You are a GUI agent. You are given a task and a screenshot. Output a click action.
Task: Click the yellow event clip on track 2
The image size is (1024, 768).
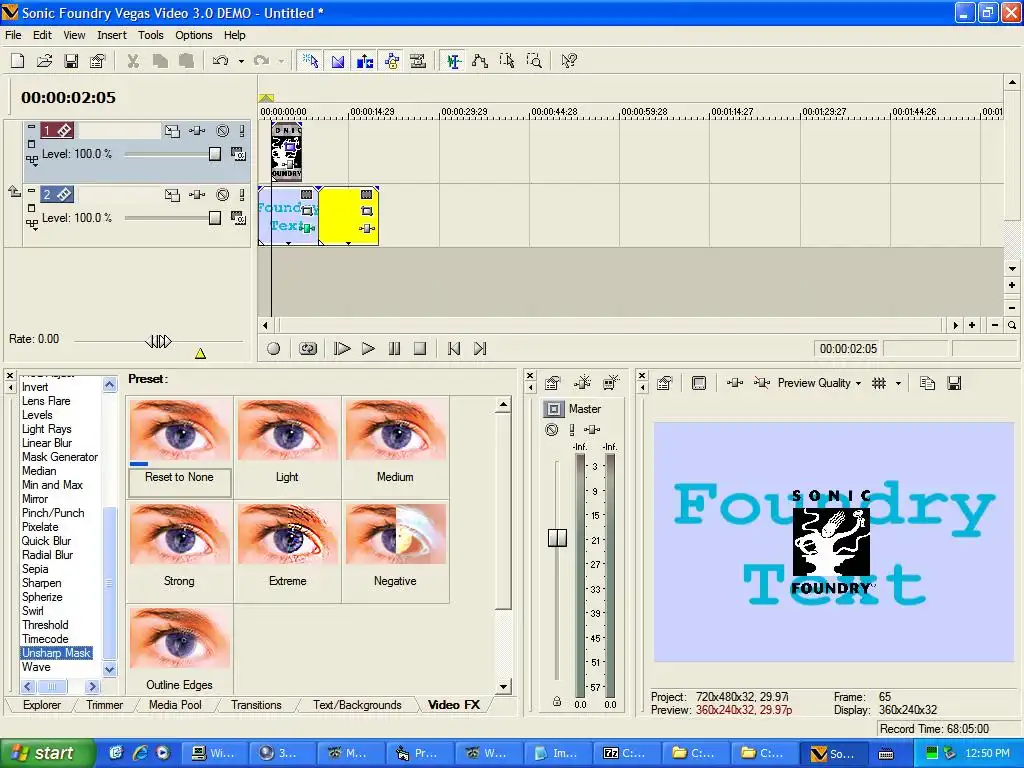[x=349, y=216]
